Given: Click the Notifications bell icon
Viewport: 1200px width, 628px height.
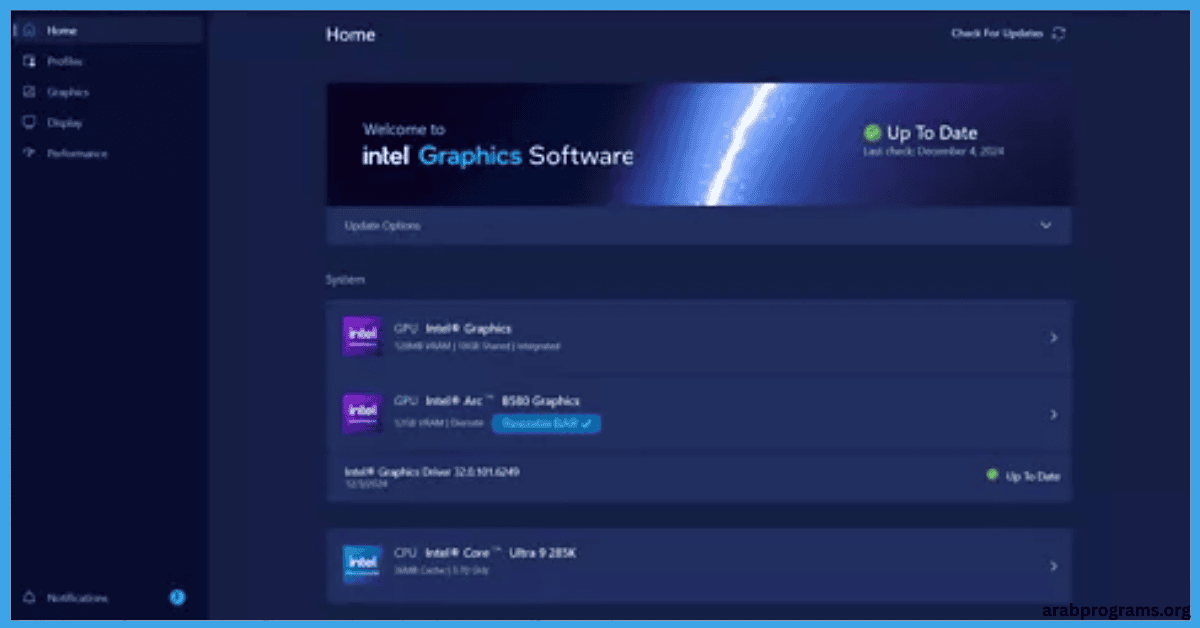Looking at the screenshot, I should click(29, 597).
